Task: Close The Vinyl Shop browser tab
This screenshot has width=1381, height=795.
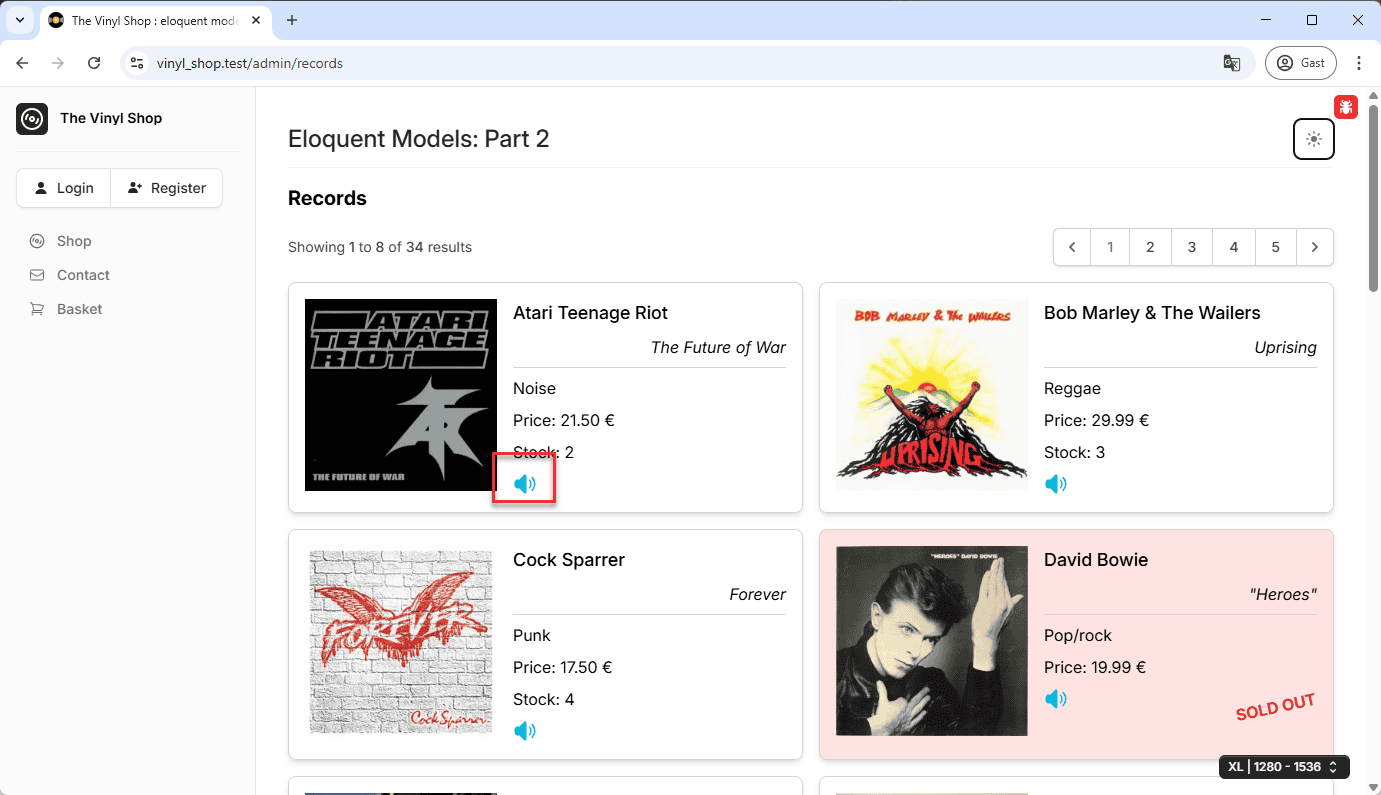Action: tap(258, 20)
